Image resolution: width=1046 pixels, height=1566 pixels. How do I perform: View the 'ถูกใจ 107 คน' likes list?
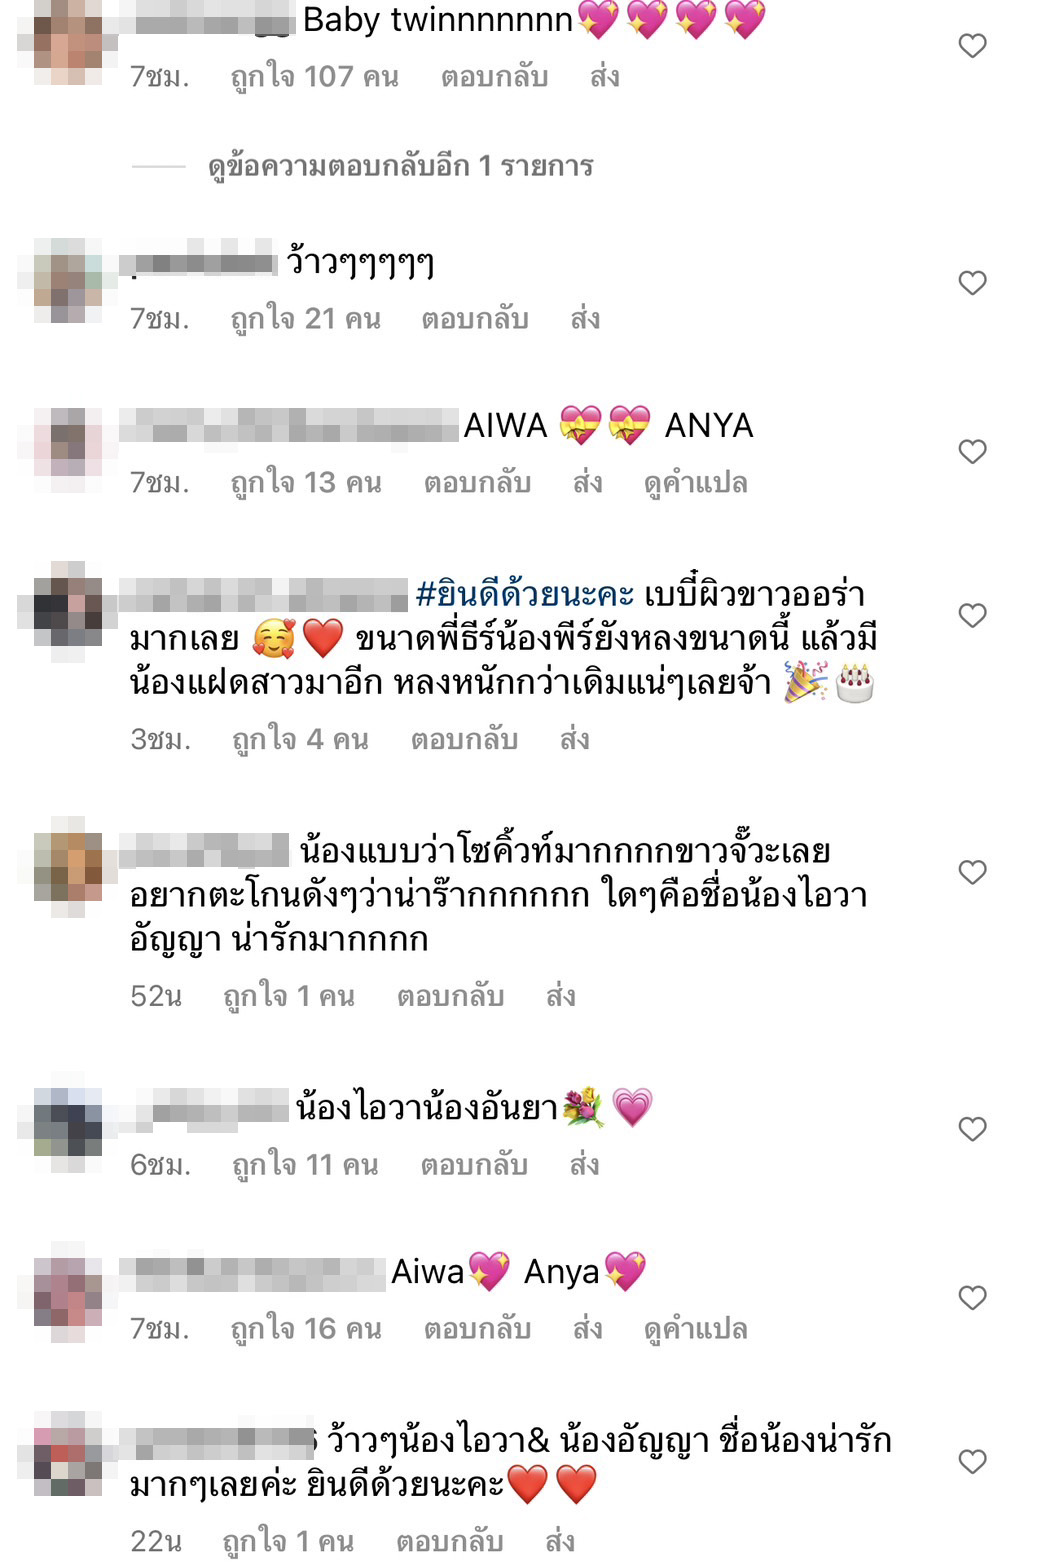(314, 77)
